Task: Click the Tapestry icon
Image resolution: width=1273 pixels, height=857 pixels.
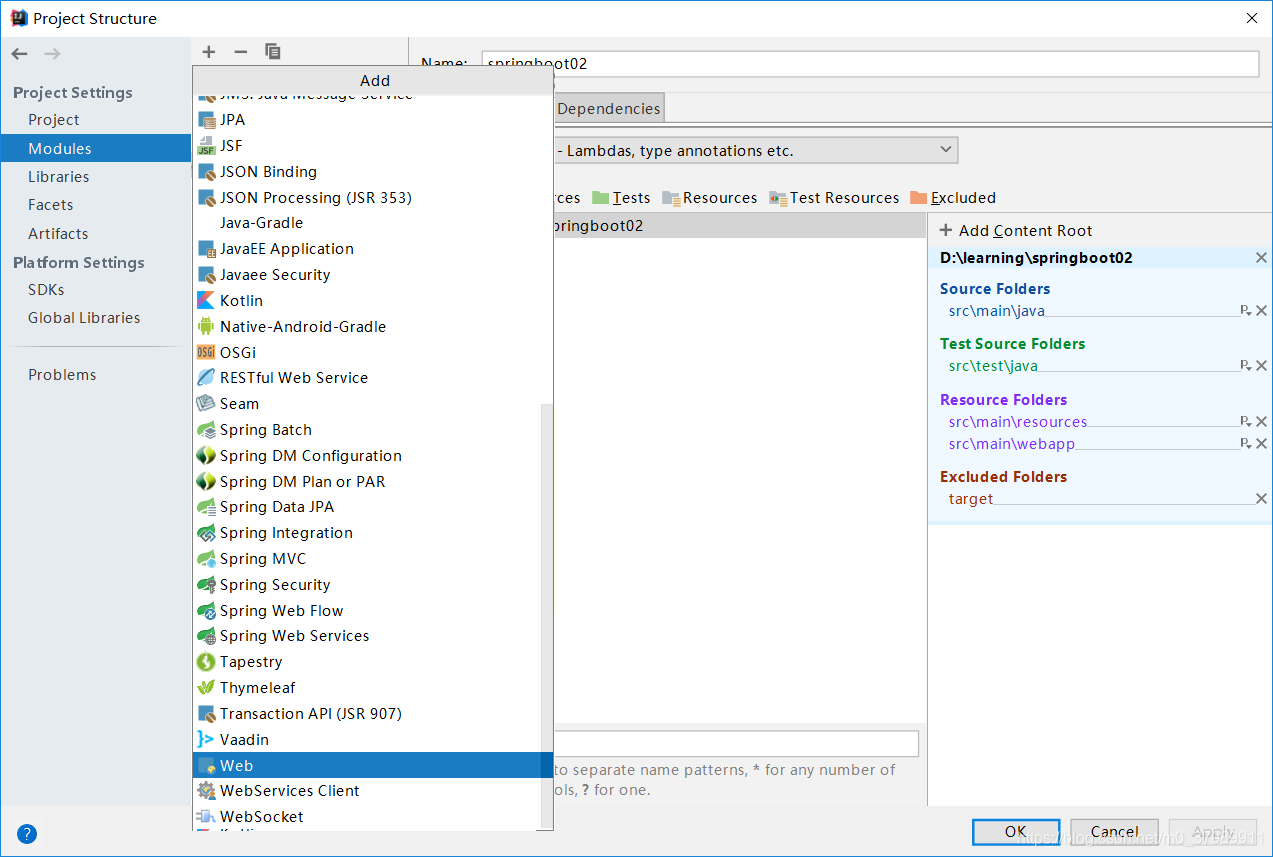Action: pyautogui.click(x=206, y=662)
